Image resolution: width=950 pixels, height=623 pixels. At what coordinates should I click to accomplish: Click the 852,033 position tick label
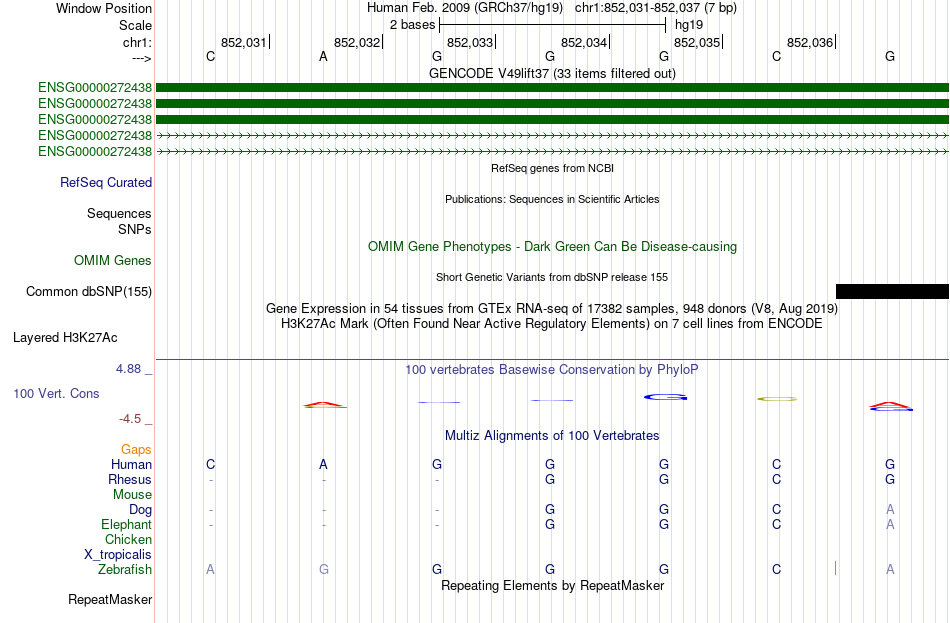click(x=470, y=42)
